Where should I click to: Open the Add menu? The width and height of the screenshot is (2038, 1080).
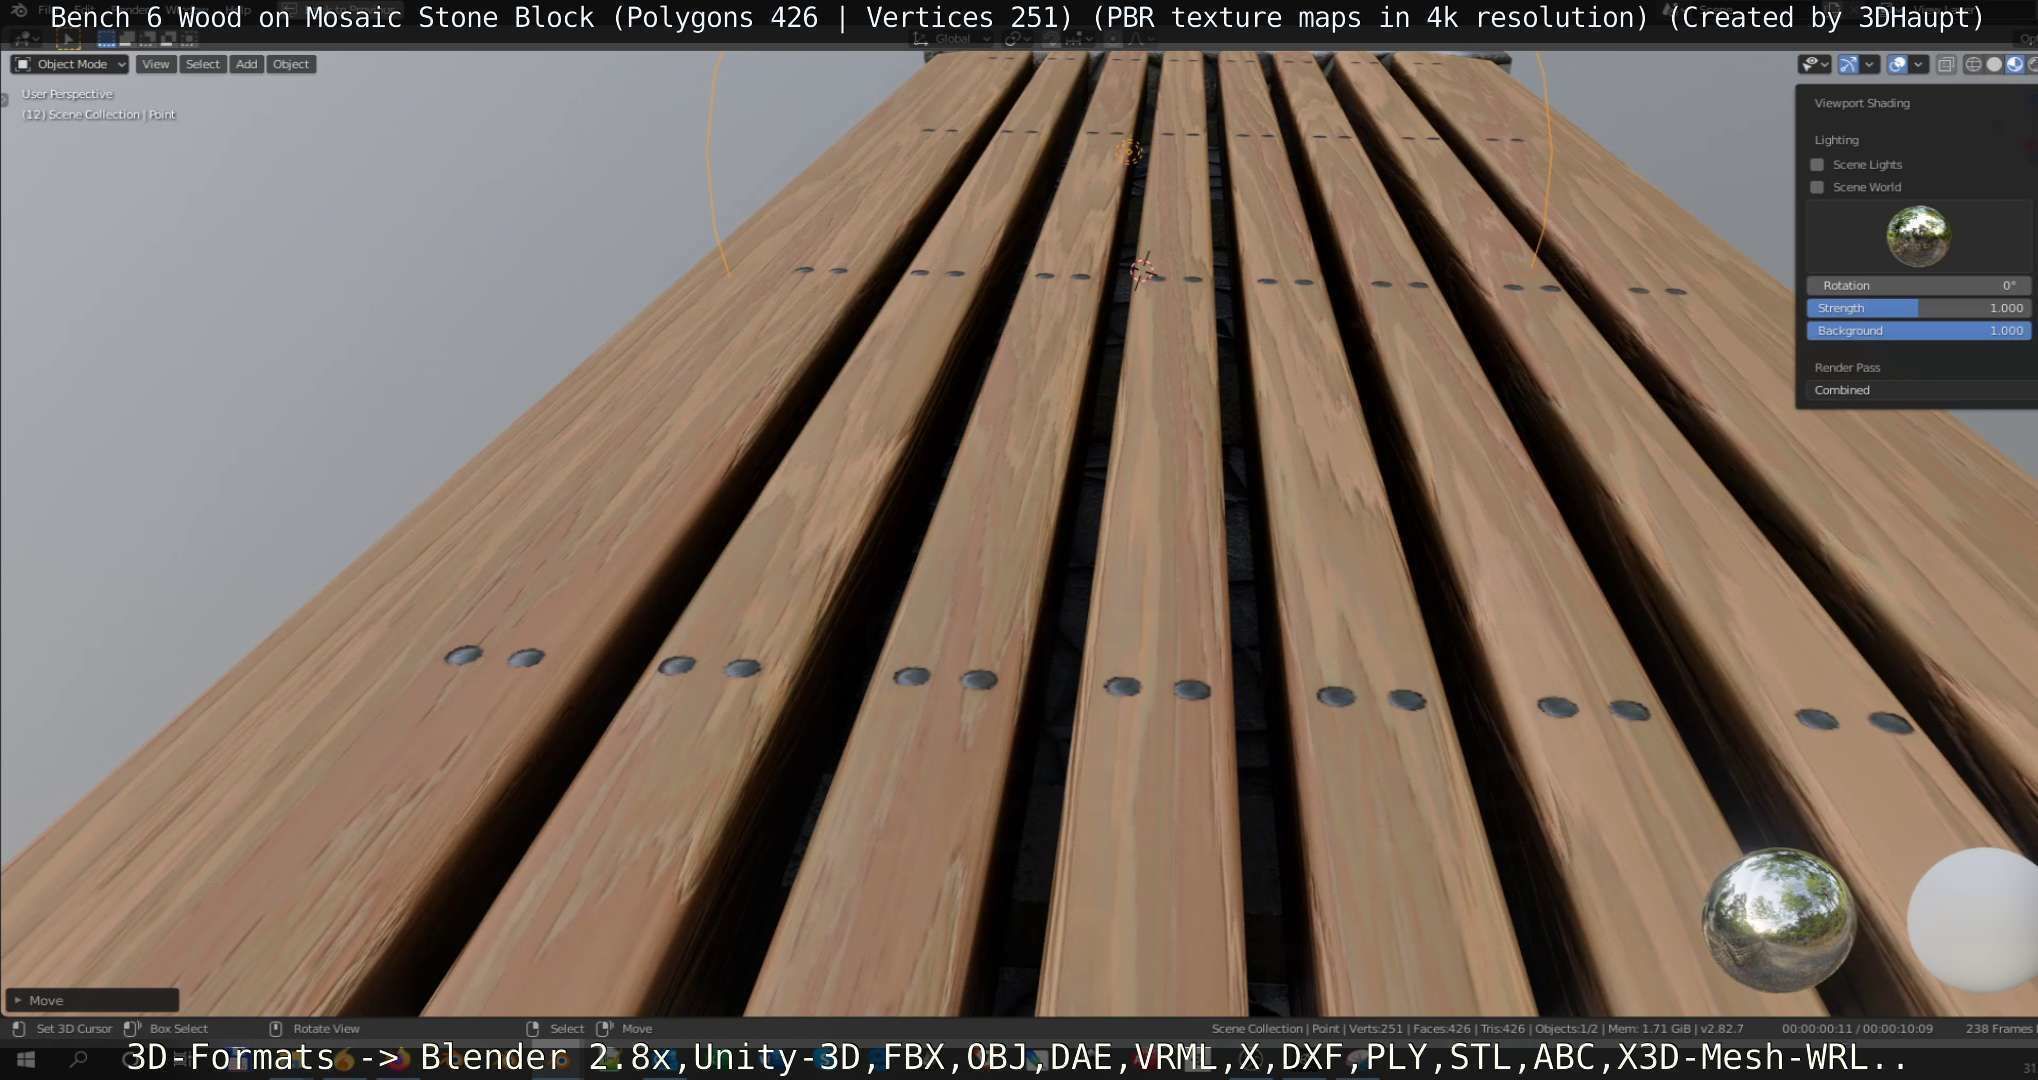[x=246, y=64]
